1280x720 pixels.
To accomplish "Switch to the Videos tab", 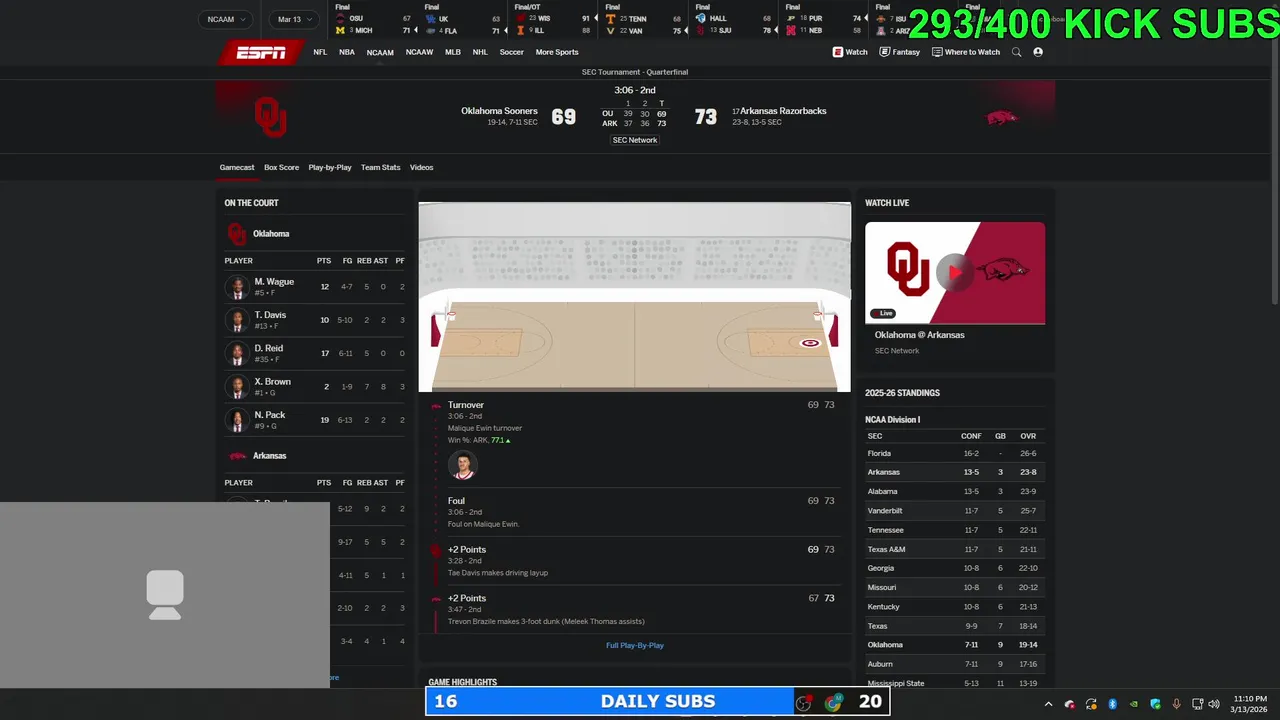I will click(x=421, y=167).
